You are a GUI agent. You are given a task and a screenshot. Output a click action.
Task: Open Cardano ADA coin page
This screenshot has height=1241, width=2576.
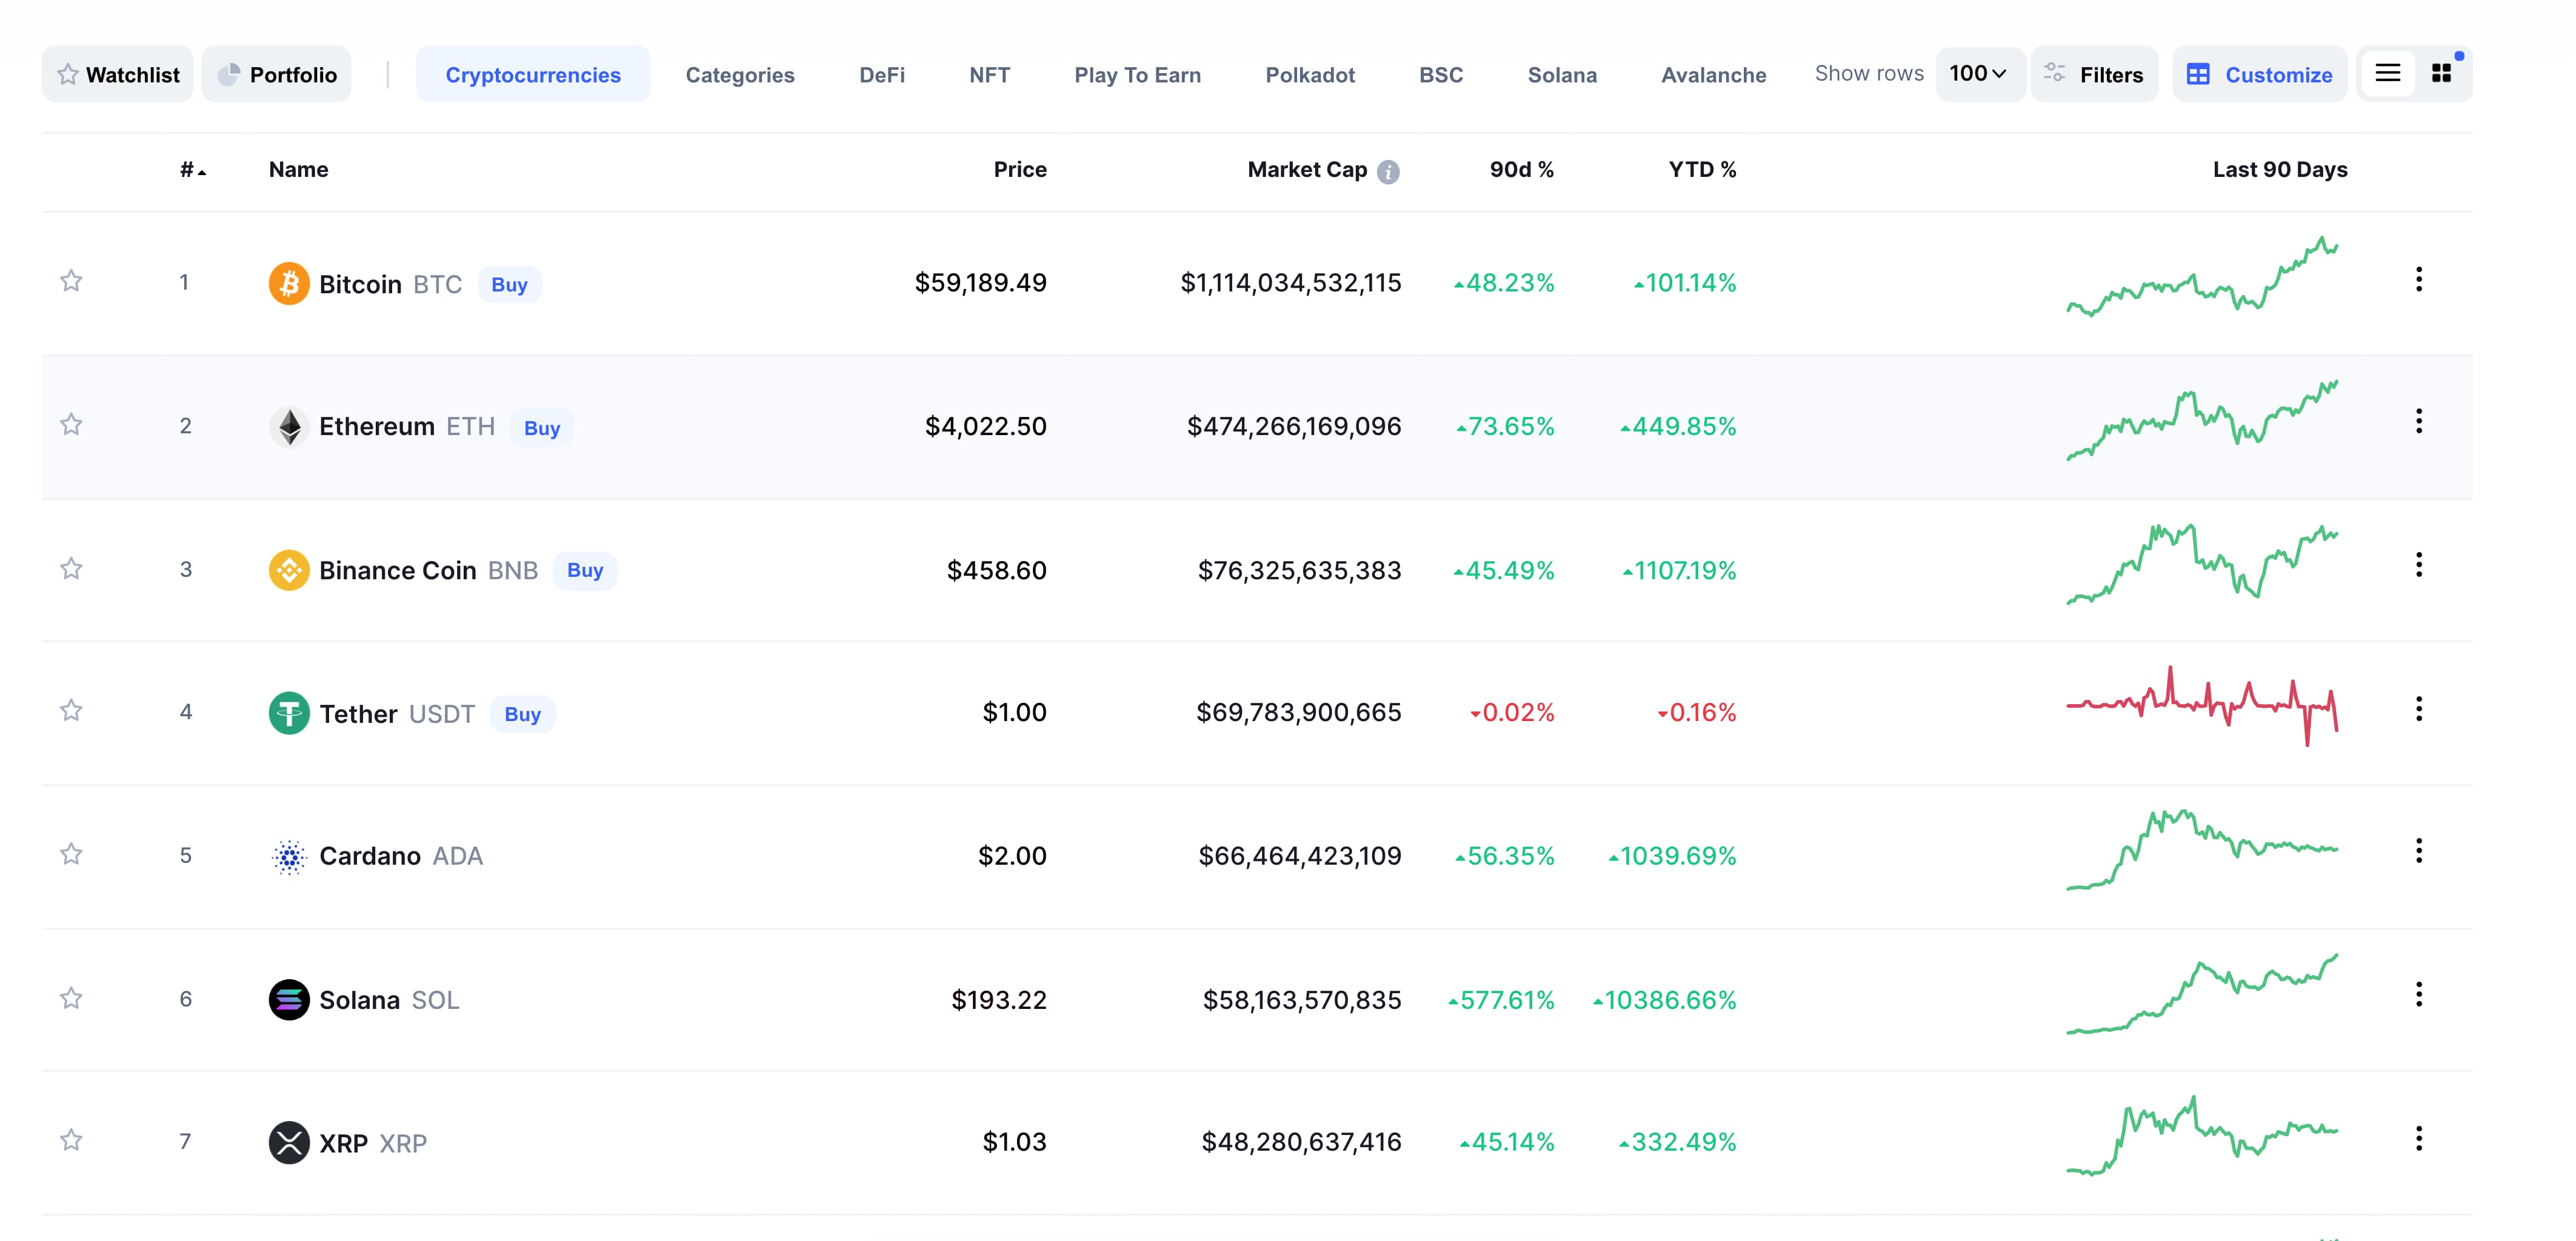401,856
